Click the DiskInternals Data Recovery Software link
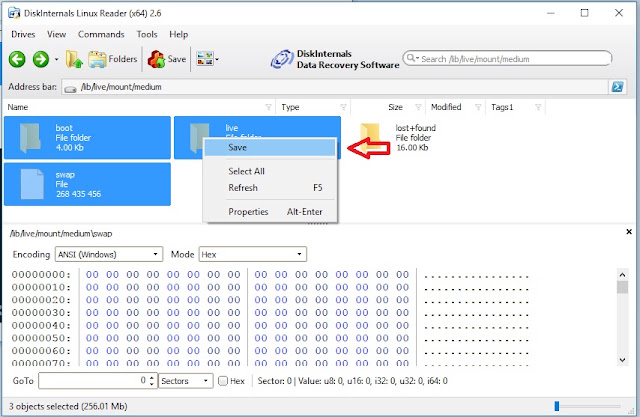This screenshot has height=417, width=640. pyautogui.click(x=335, y=59)
